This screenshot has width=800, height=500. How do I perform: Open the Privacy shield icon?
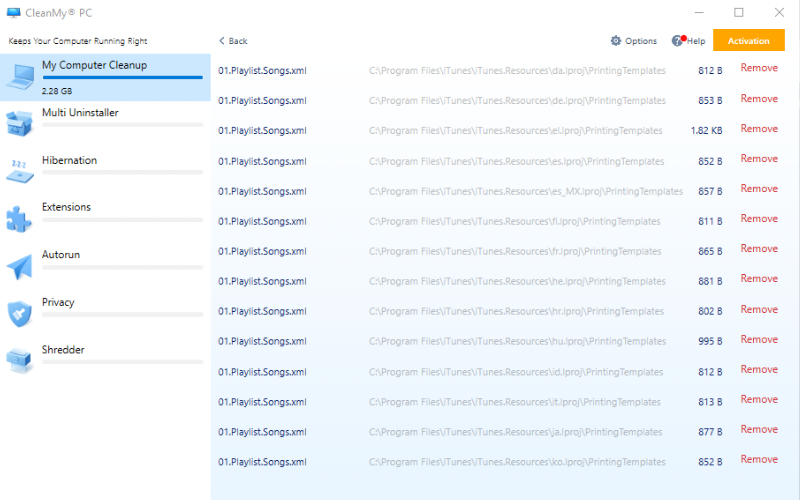pyautogui.click(x=20, y=313)
